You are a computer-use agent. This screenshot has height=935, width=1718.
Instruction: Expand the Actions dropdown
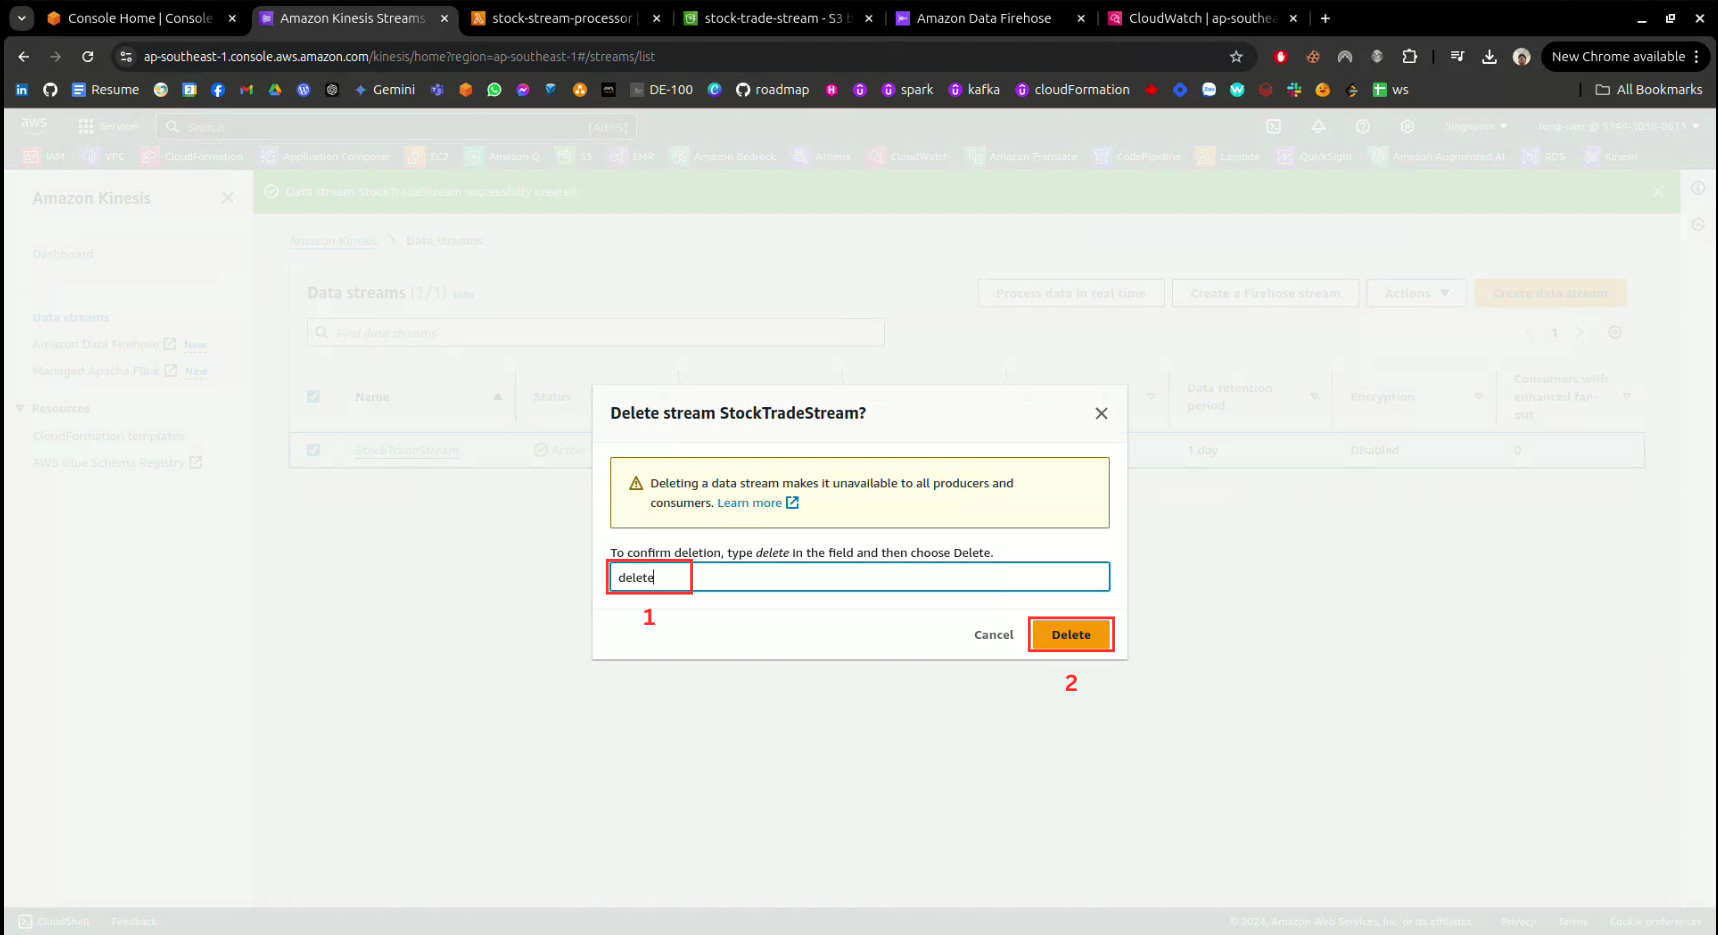[x=1416, y=293]
